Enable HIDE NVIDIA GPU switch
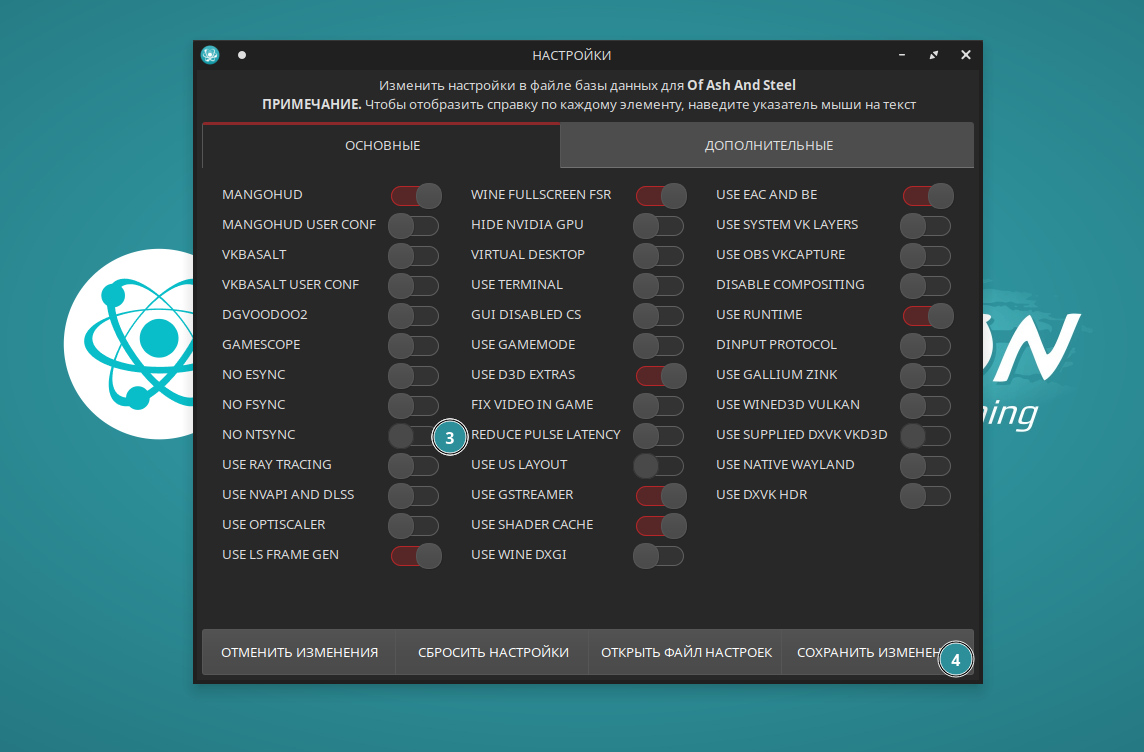Screen dimensions: 1144x752 pos(659,225)
